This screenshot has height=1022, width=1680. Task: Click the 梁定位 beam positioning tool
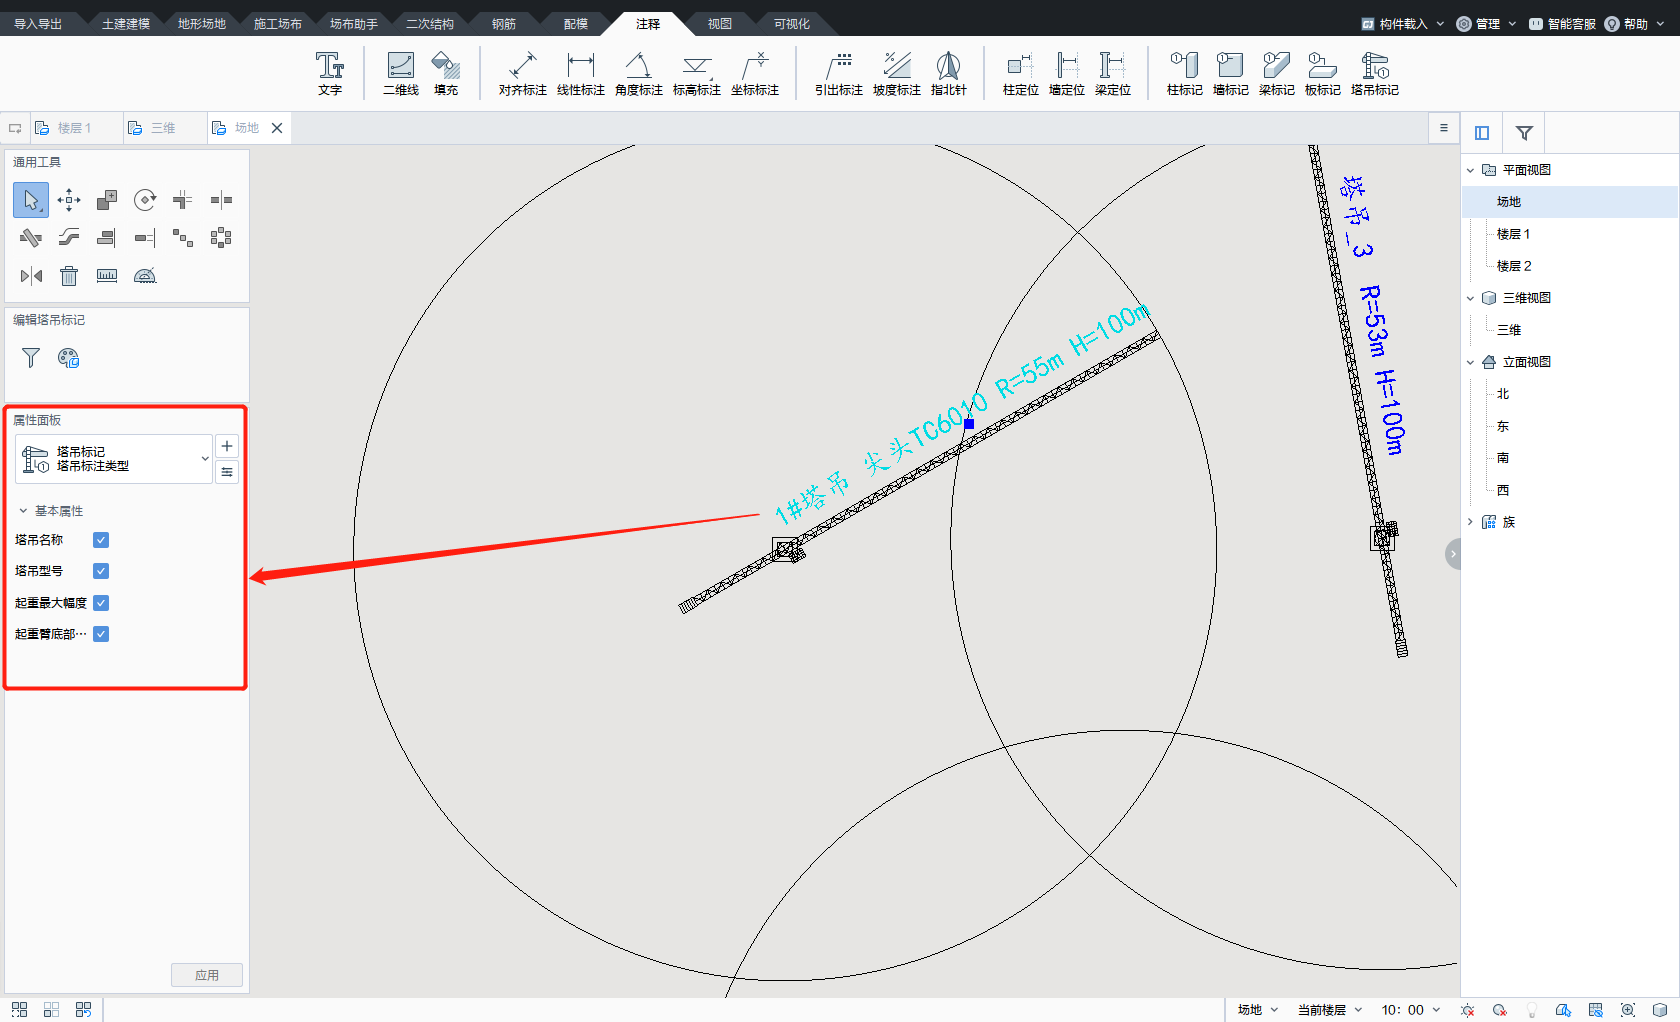click(x=1112, y=74)
